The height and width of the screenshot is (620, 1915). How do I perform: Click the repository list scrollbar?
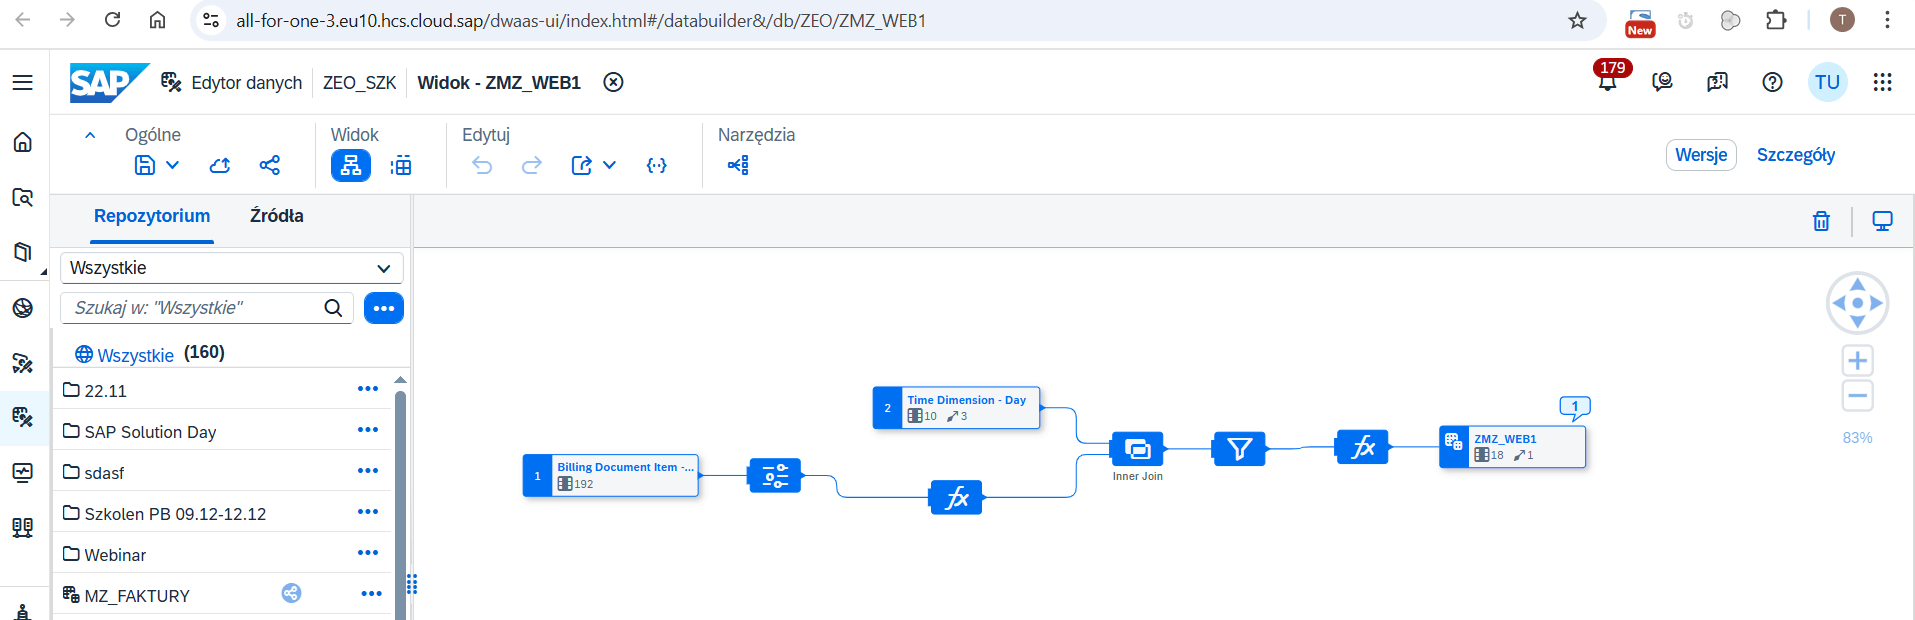(400, 505)
